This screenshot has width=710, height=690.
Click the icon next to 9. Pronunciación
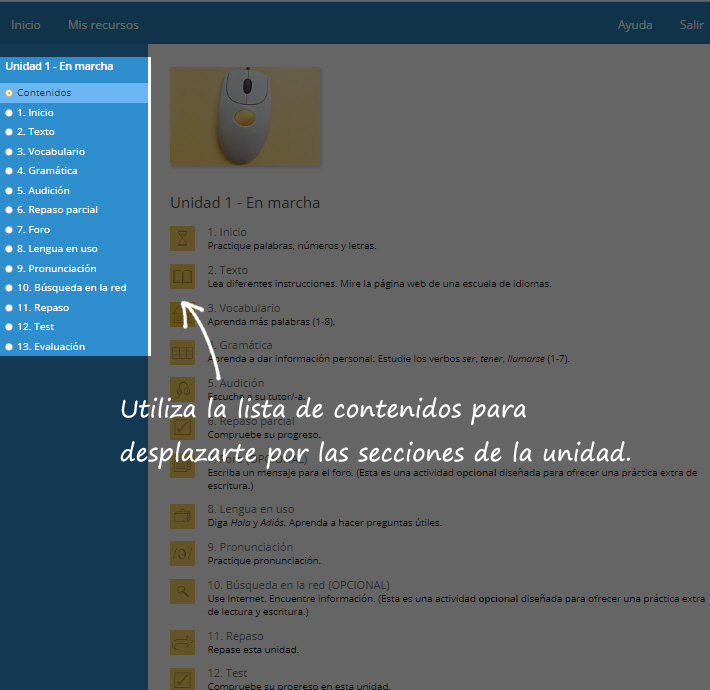click(182, 553)
